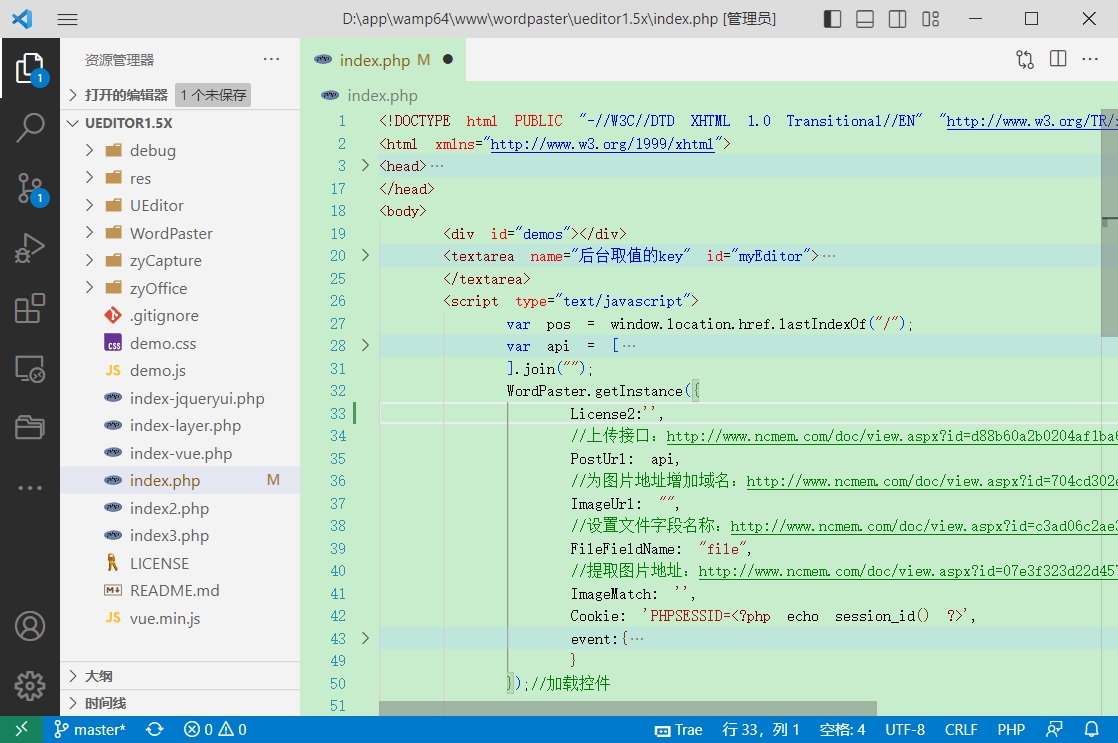Click the CRLF line ending selector

961,730
